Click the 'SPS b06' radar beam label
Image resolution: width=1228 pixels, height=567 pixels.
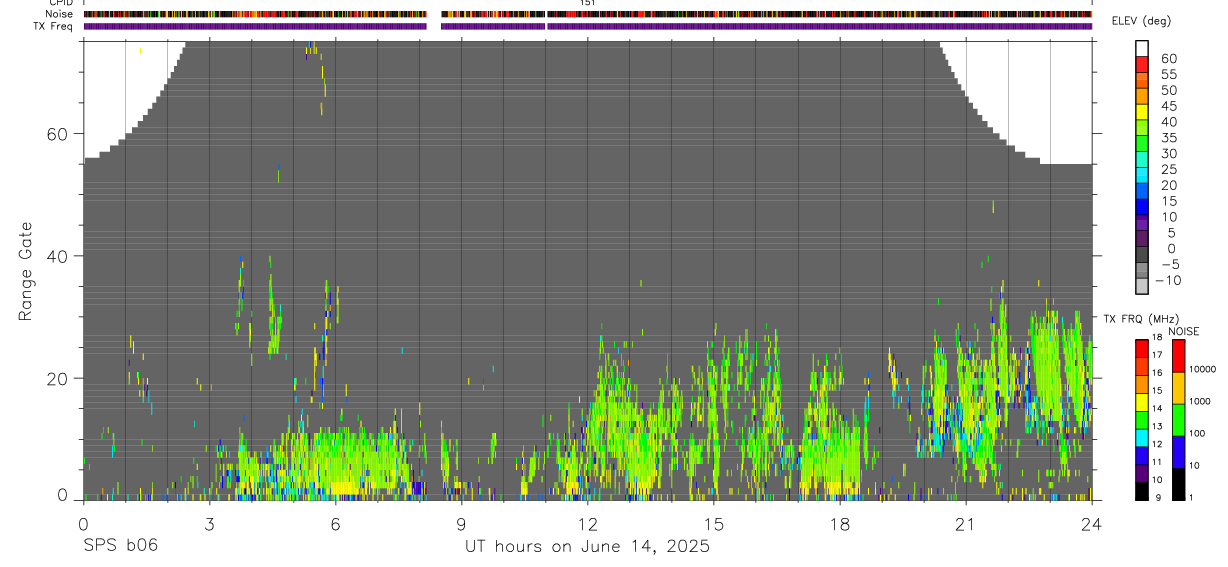click(119, 547)
